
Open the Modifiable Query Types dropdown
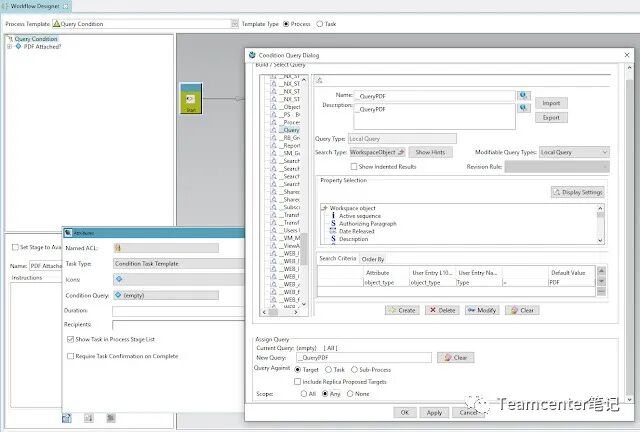[604, 152]
